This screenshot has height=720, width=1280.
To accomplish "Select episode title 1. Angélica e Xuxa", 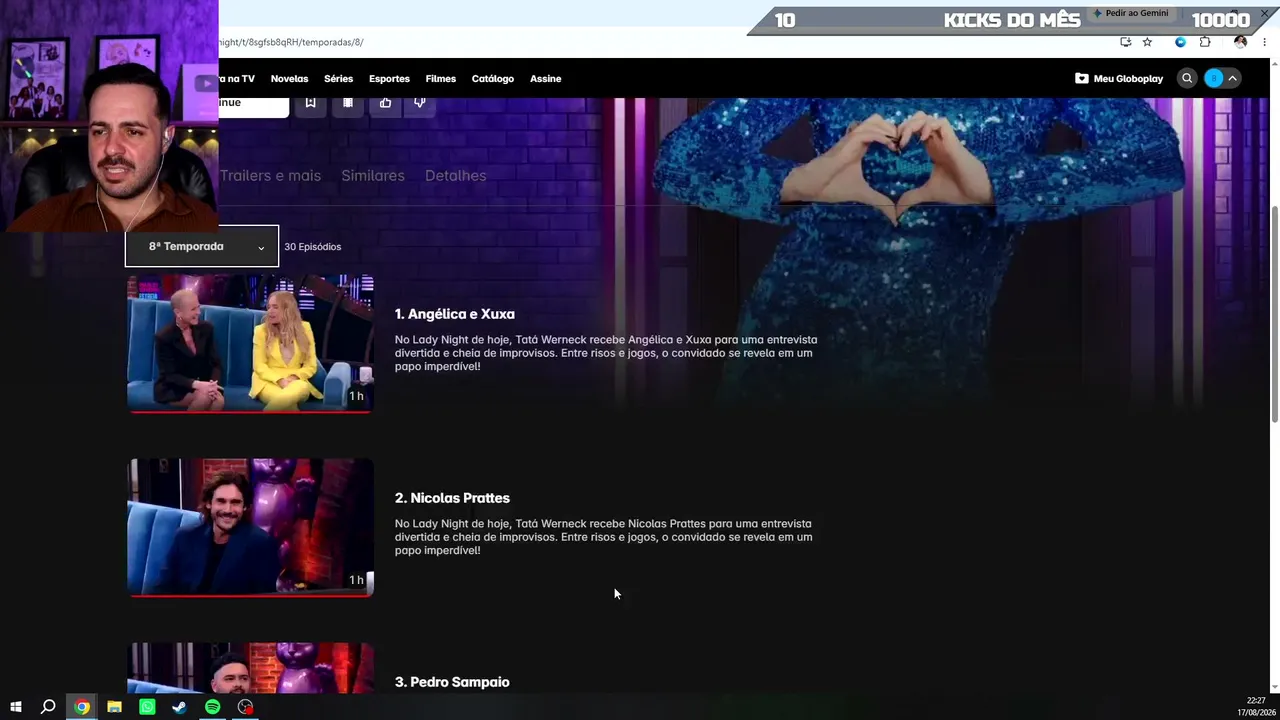I will point(455,314).
